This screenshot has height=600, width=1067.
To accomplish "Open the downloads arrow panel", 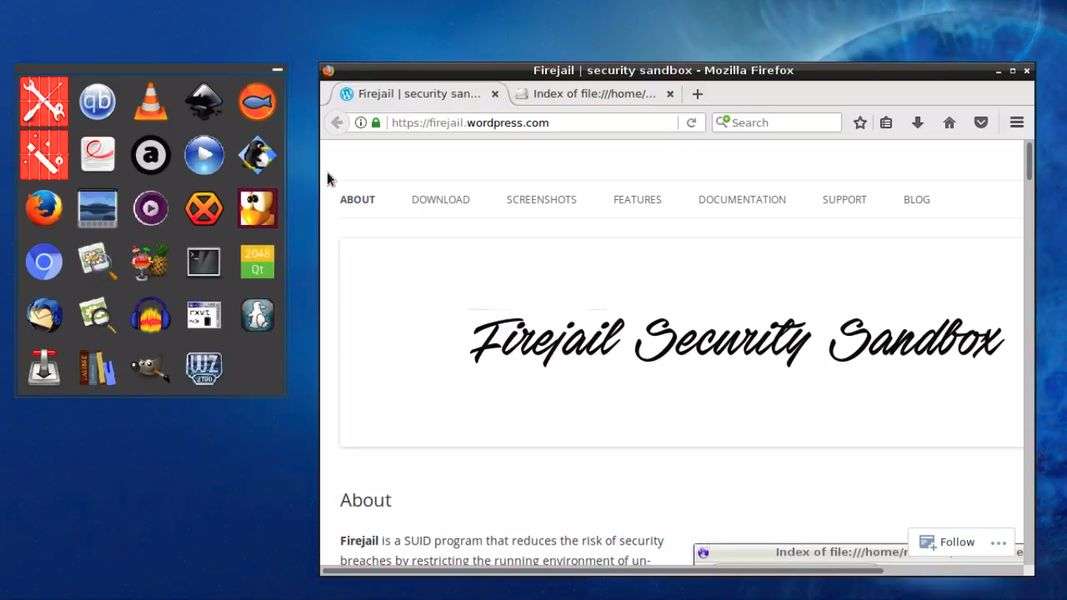I will 917,122.
